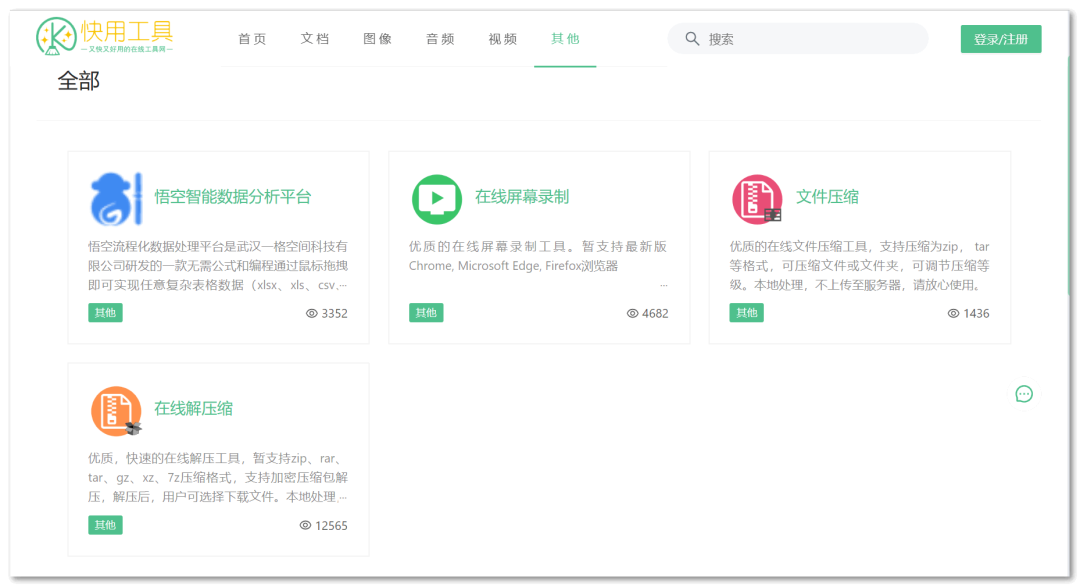Click the 在线屏幕录制 play icon
The height and width of the screenshot is (587, 1080).
point(435,198)
